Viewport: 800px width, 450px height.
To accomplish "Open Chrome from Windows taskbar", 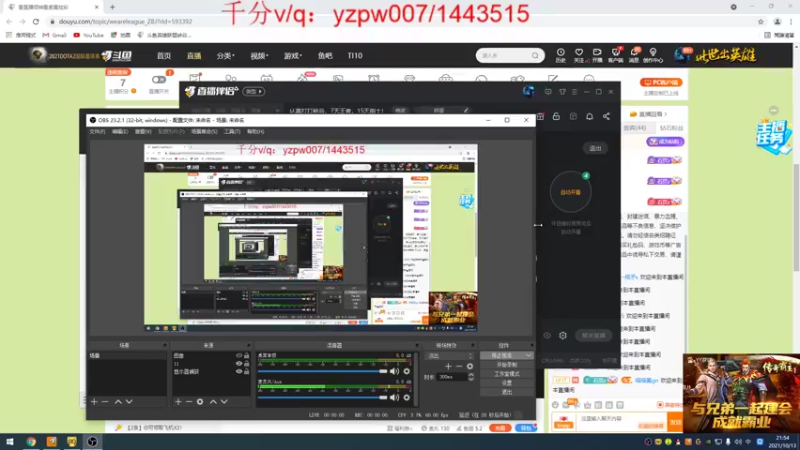I will click(x=31, y=441).
